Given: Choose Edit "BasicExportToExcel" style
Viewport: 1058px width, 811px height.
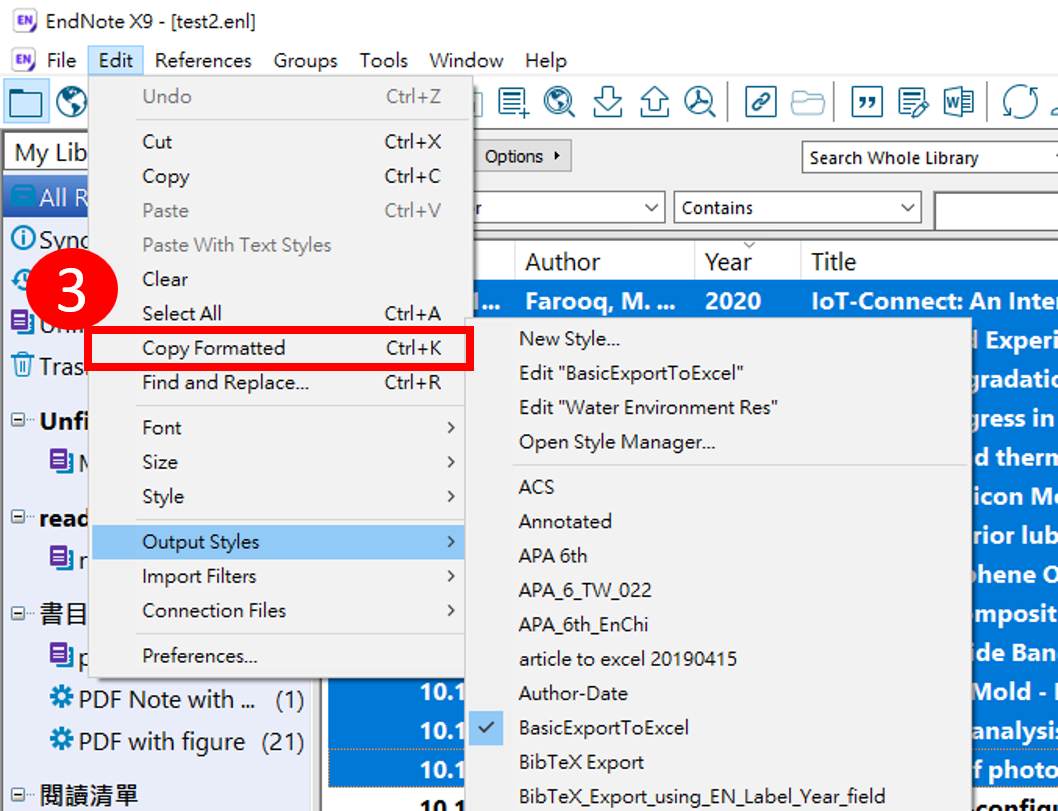Looking at the screenshot, I should pyautogui.click(x=719, y=373).
